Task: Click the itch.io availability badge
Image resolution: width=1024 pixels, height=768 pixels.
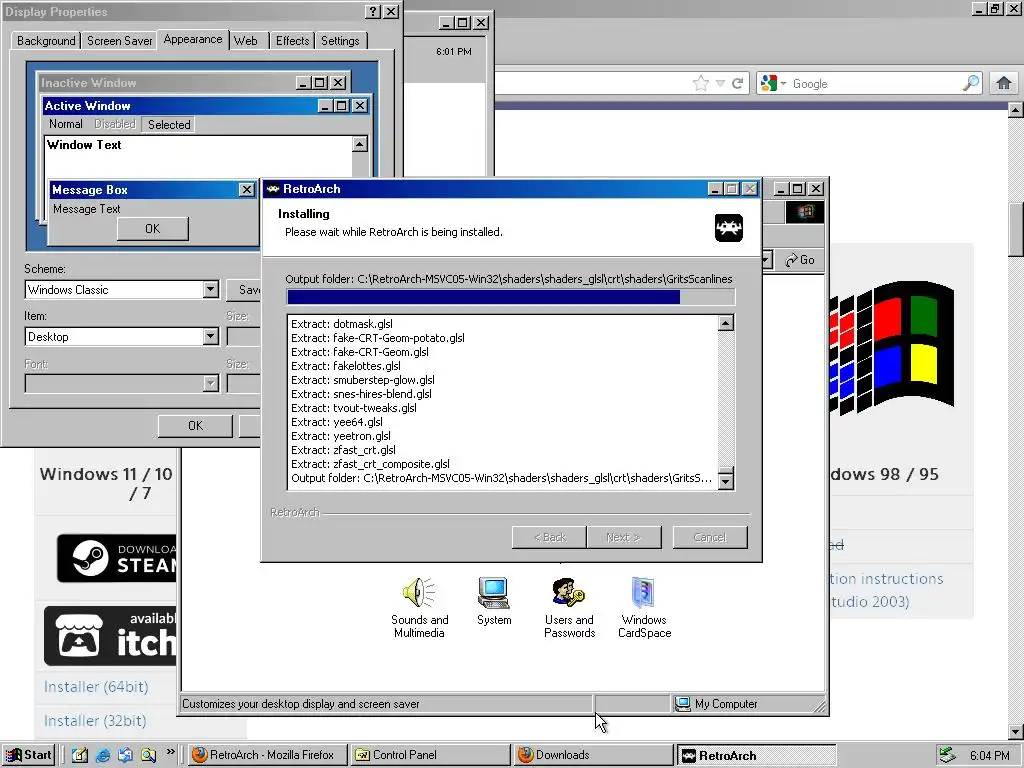Action: (110, 636)
